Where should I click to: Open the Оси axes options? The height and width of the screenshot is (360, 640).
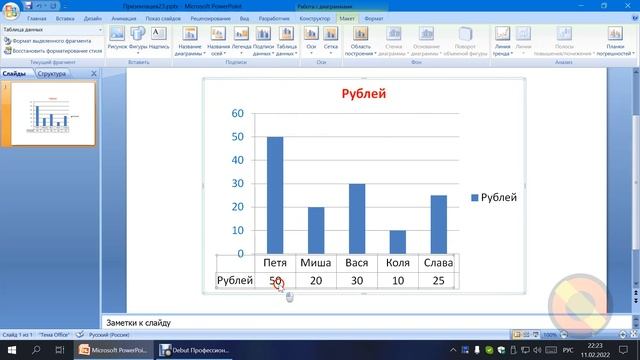(311, 41)
